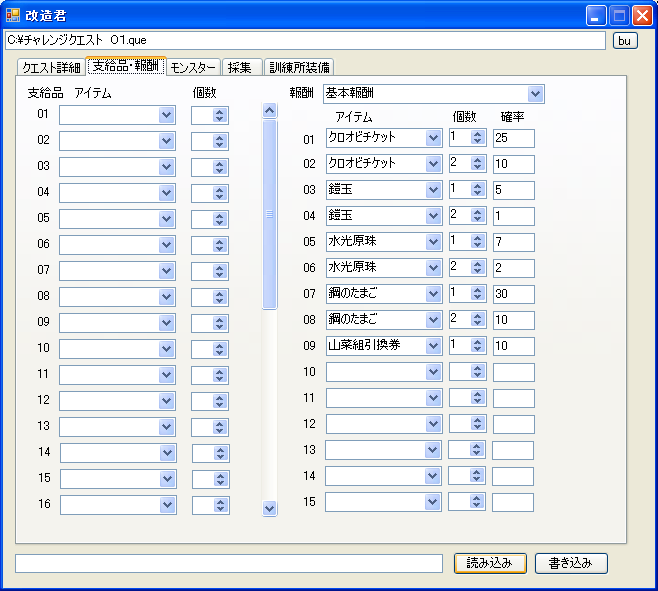Image resolution: width=658 pixels, height=591 pixels.
Task: Click supply item 05 quantity stepper
Action: click(220, 219)
